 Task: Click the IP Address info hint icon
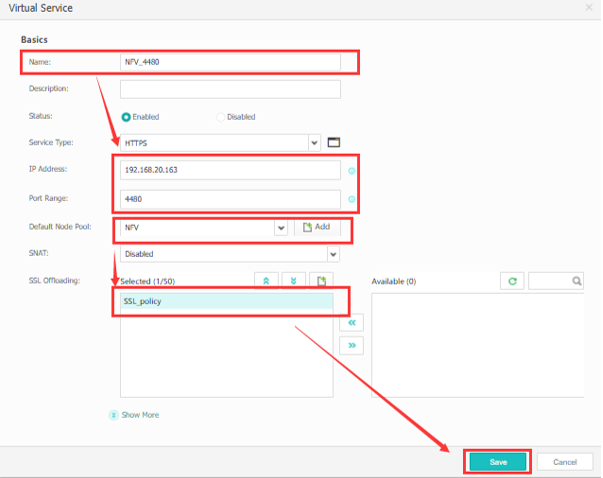pyautogui.click(x=351, y=171)
